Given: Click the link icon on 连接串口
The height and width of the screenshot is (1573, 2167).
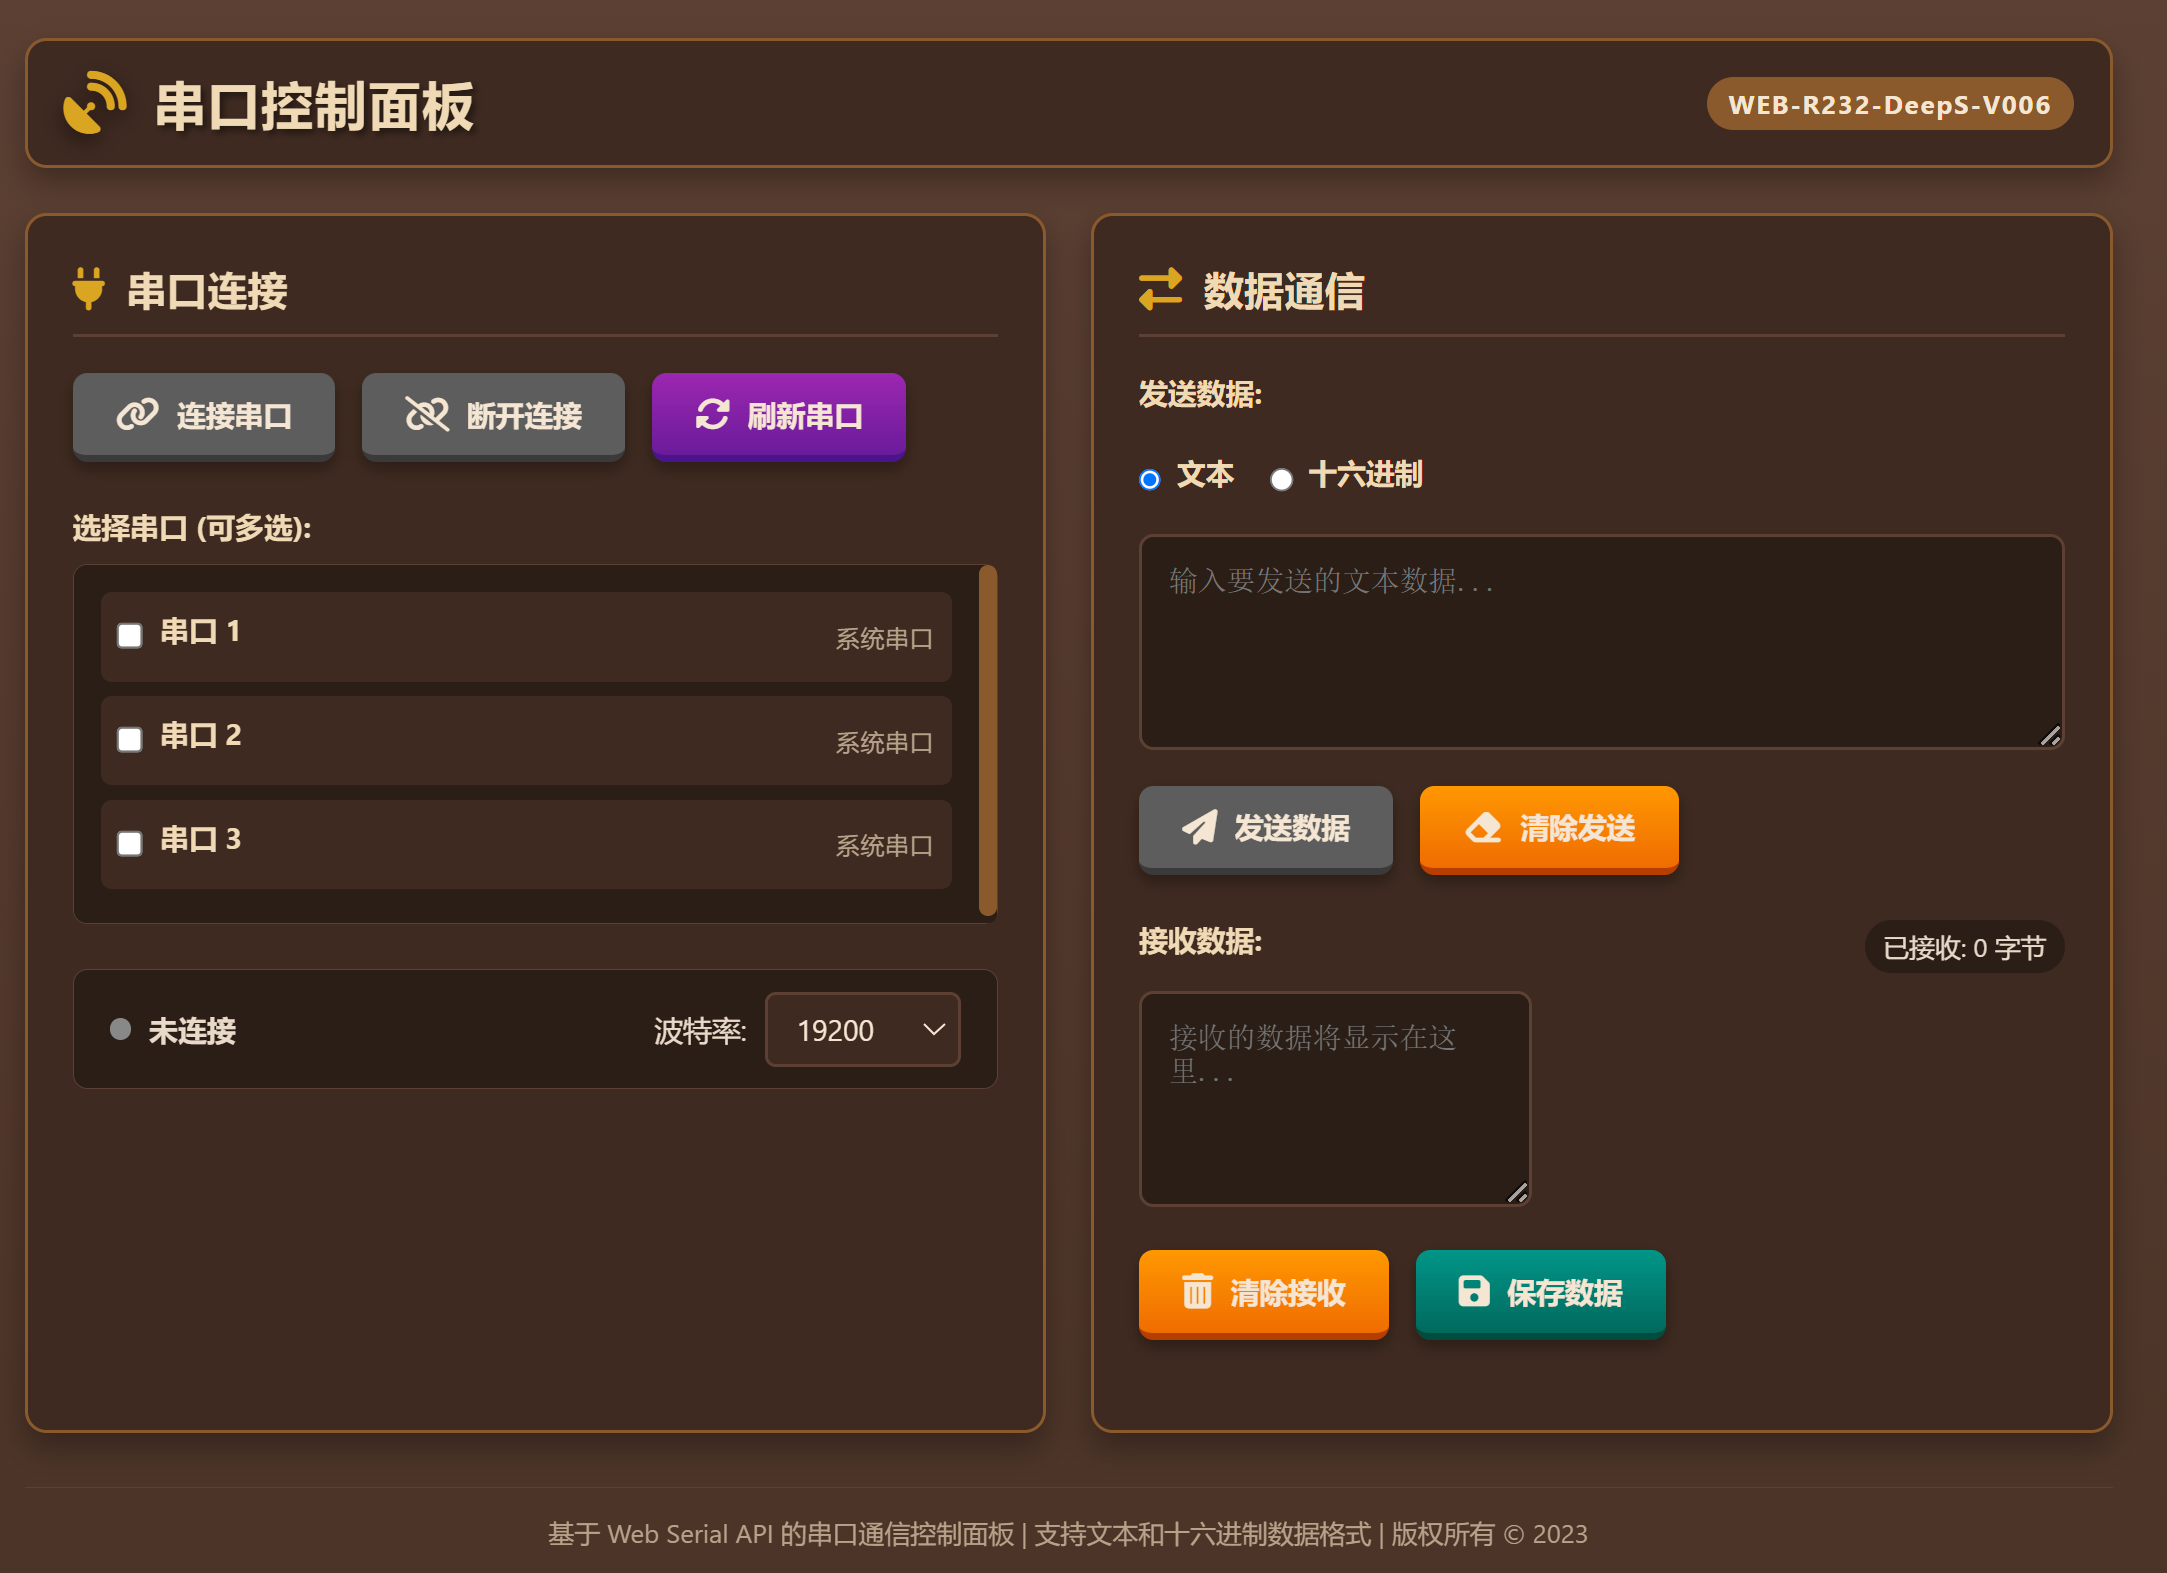Looking at the screenshot, I should [x=138, y=414].
